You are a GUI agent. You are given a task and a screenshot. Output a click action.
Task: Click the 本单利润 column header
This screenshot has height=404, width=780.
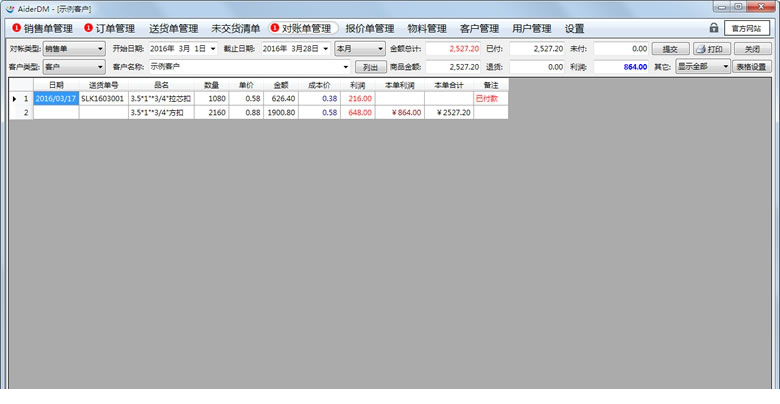(x=400, y=85)
